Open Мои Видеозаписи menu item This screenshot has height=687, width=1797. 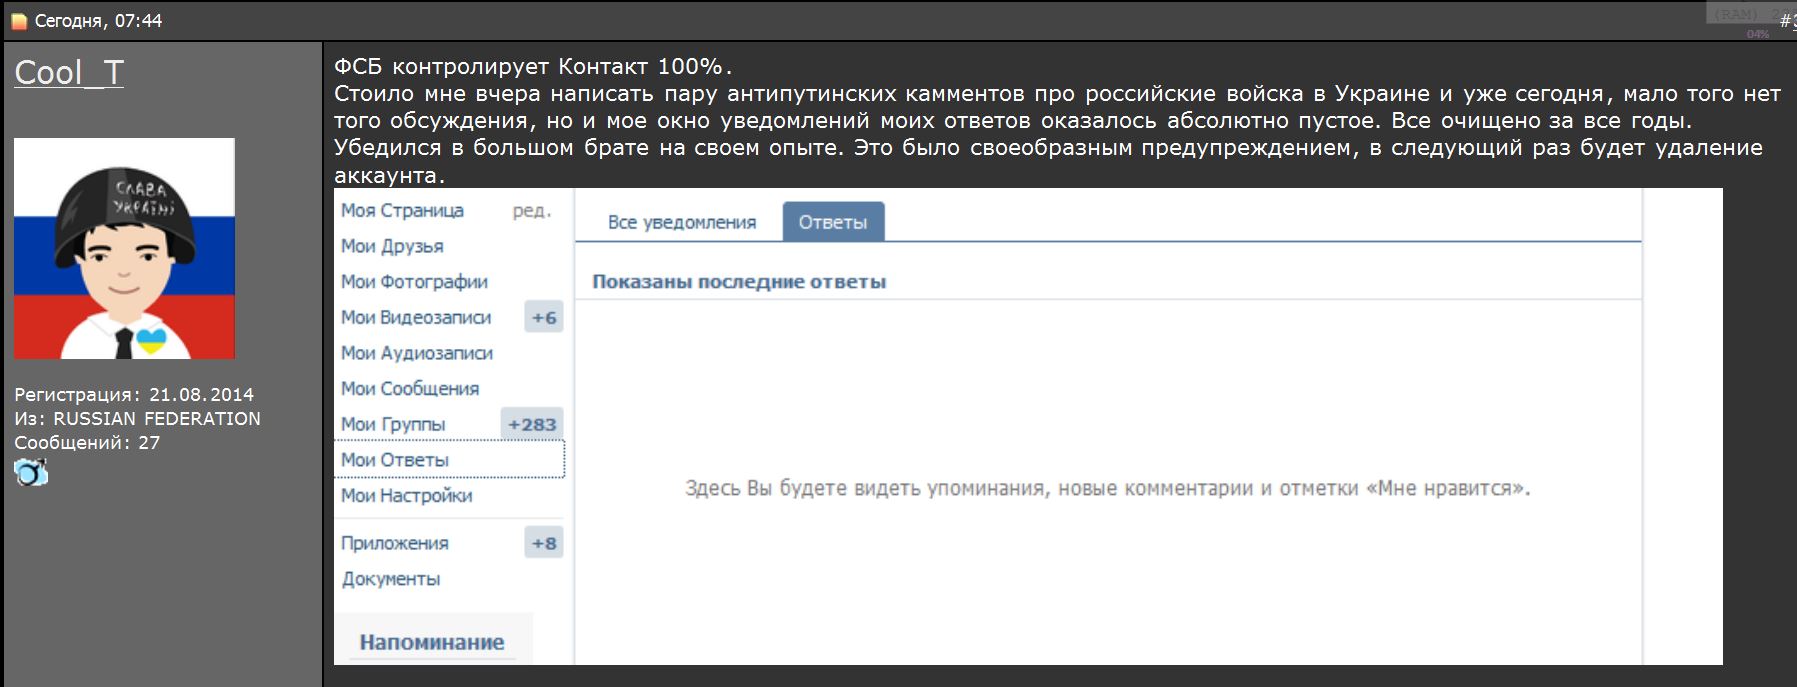(416, 317)
